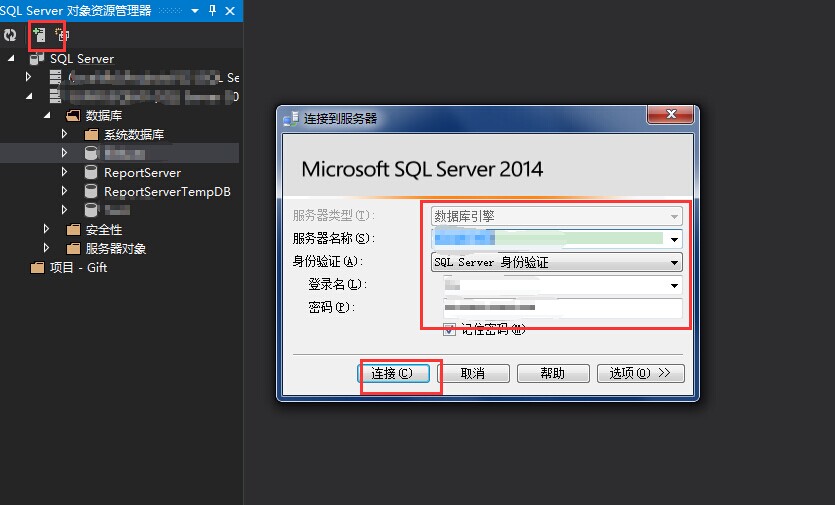Viewport: 835px width, 505px height.
Task: Select the highlighted blurred database row
Action: coord(119,153)
